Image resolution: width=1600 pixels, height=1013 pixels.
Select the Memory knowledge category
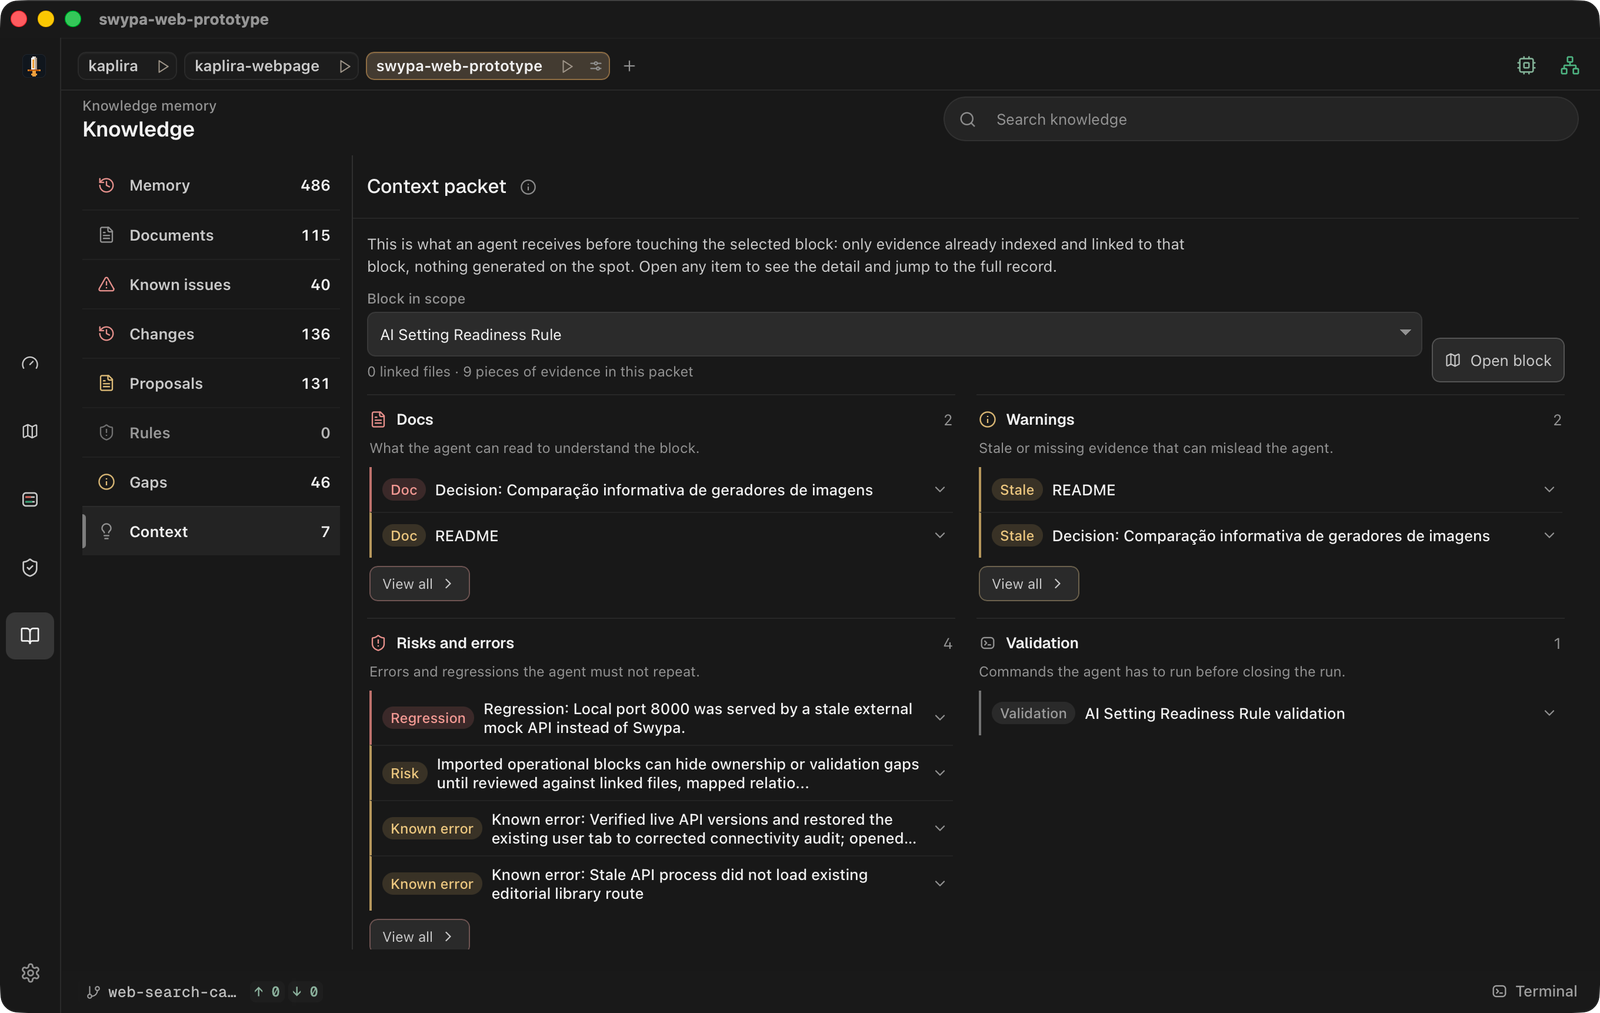211,185
